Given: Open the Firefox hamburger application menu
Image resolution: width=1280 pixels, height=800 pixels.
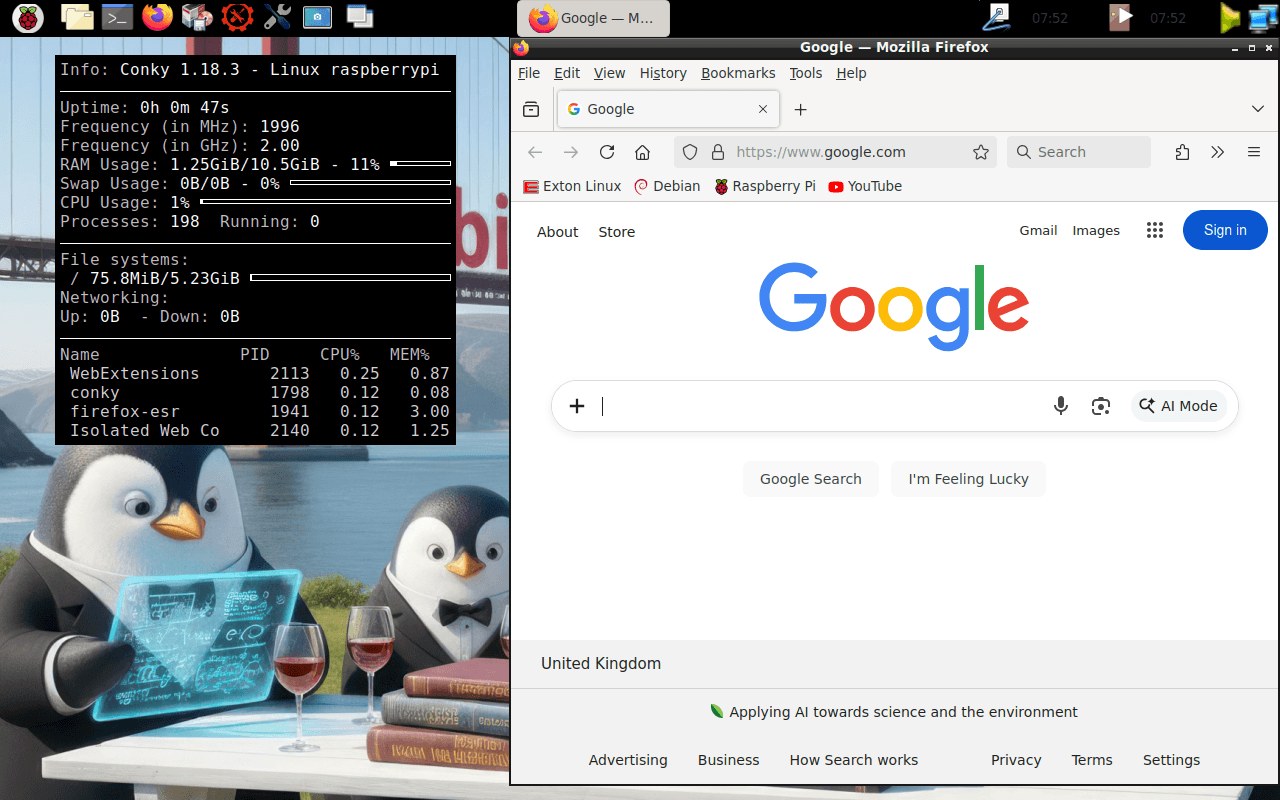Looking at the screenshot, I should coord(1253,152).
